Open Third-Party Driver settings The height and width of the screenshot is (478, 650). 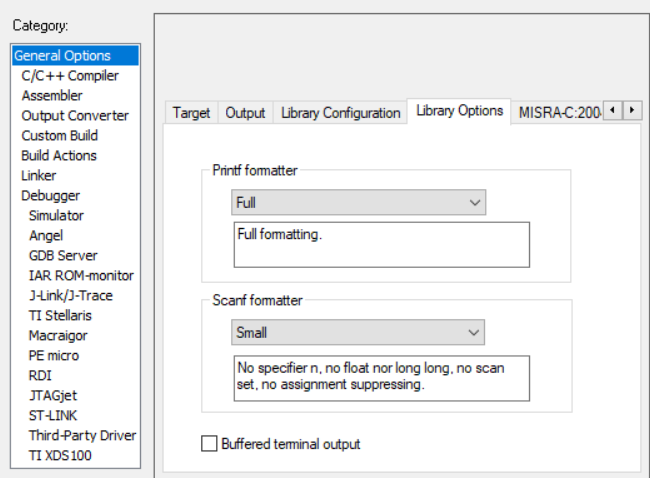[82, 435]
